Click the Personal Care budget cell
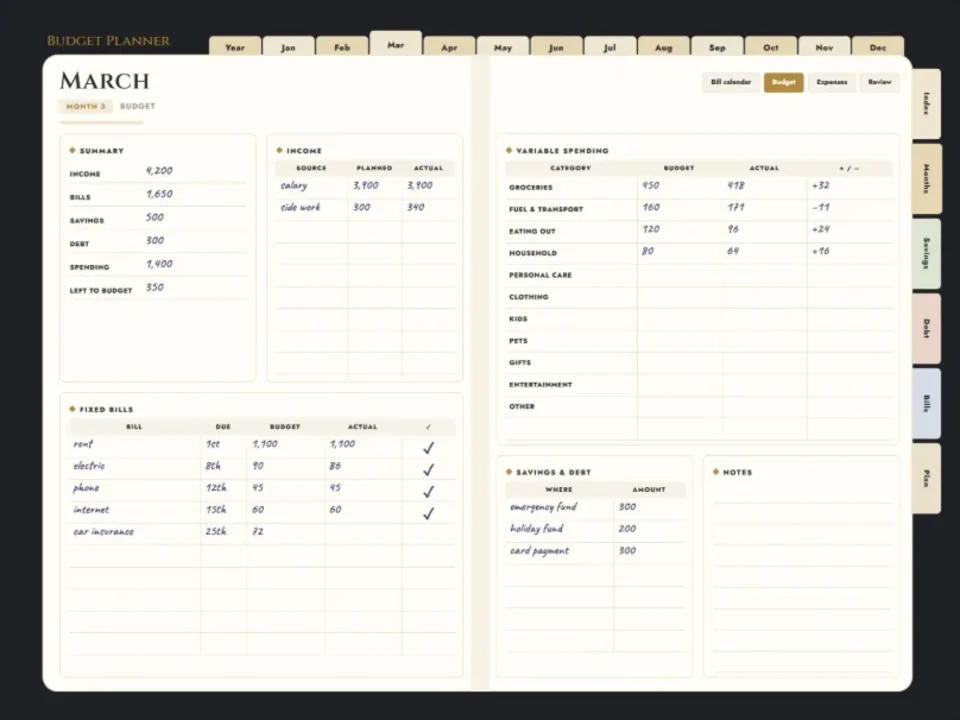Screen dimensions: 960x720 click(x=679, y=275)
